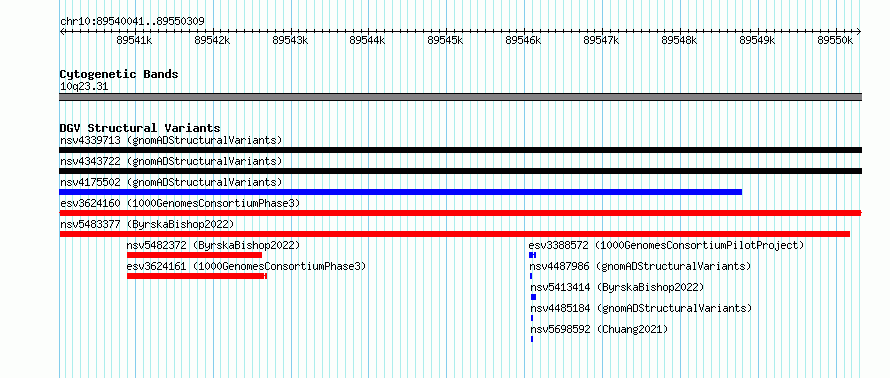Screen dimensions: 890x378
Task: Click the gray cytogenetic band bar
Action: click(x=460, y=97)
